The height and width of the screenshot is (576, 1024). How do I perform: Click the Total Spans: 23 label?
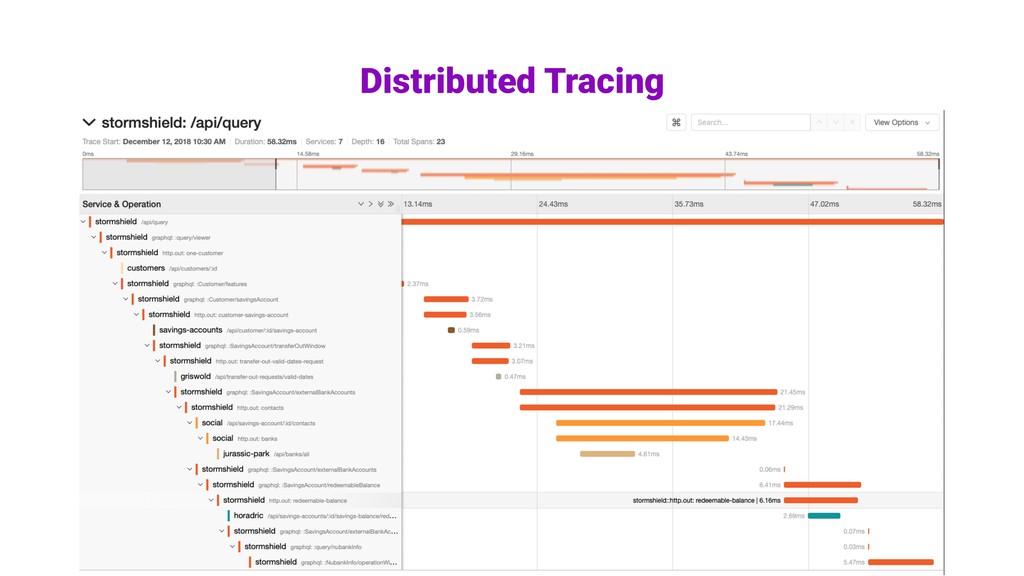point(419,141)
